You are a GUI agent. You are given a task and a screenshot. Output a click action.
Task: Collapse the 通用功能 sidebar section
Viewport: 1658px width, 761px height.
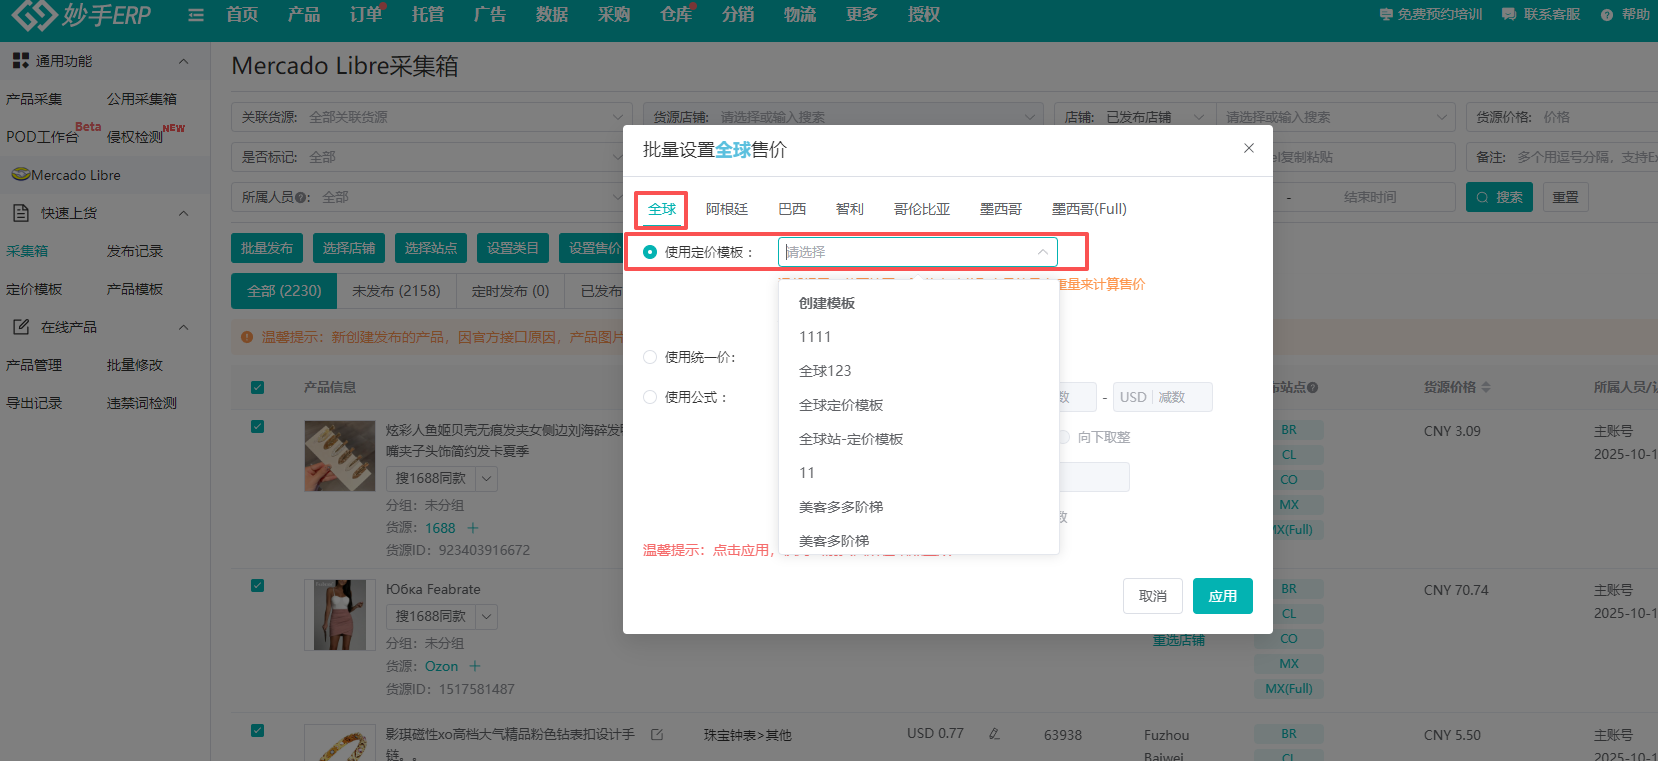click(x=183, y=61)
